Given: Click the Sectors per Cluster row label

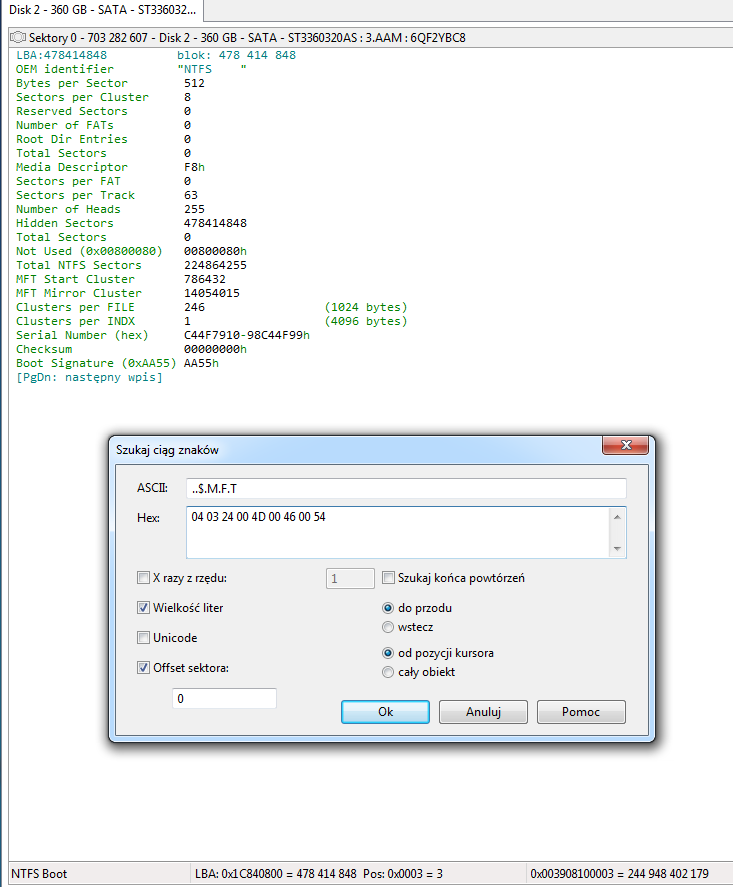Looking at the screenshot, I should [82, 97].
